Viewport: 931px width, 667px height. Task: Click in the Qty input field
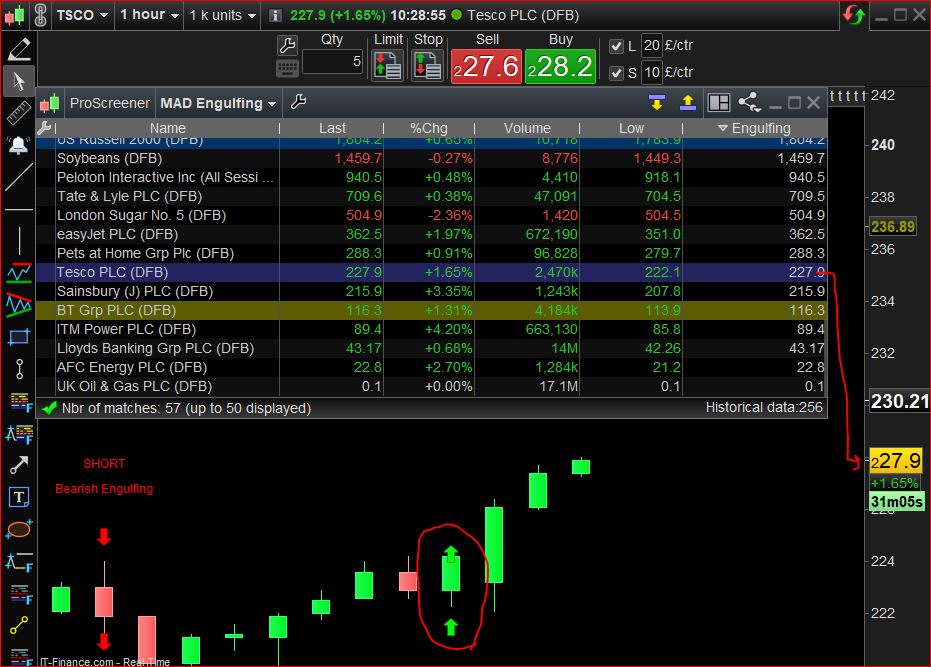pos(332,62)
